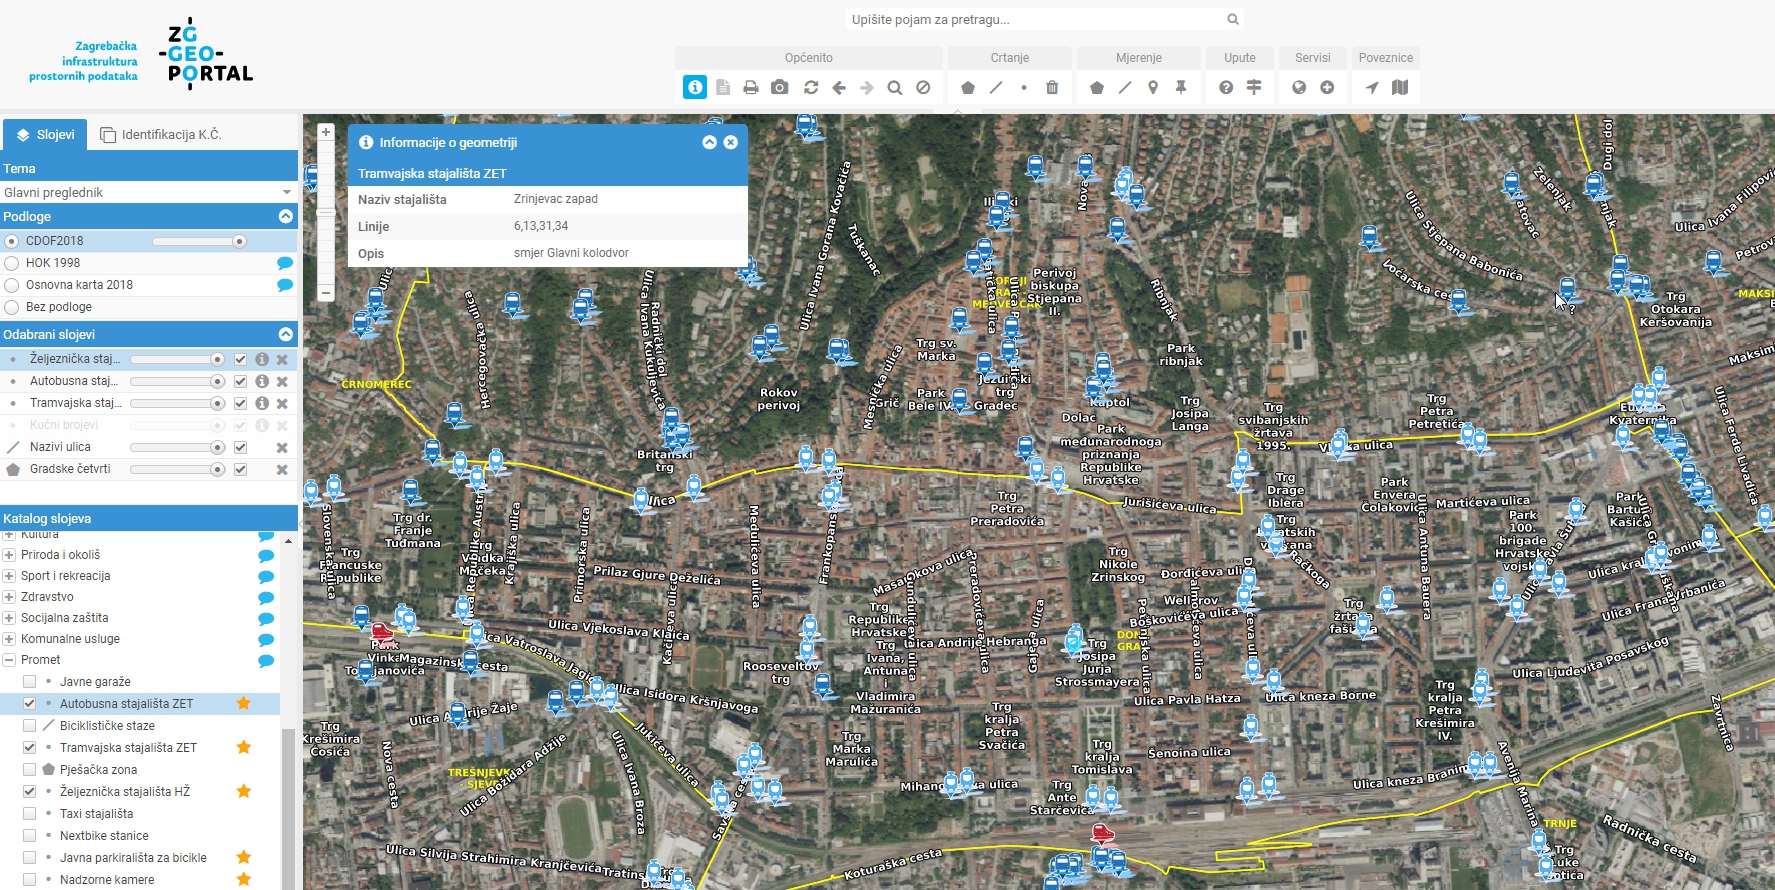Click the camera snapshot icon
Viewport: 1775px width, 890px height.
[x=779, y=88]
